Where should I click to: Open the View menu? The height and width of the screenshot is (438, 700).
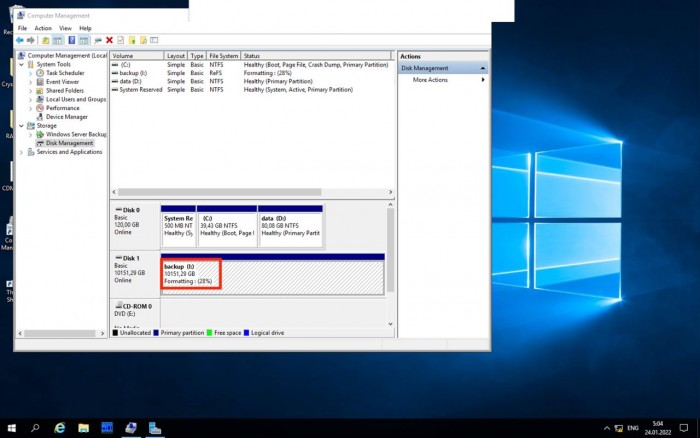[65, 28]
